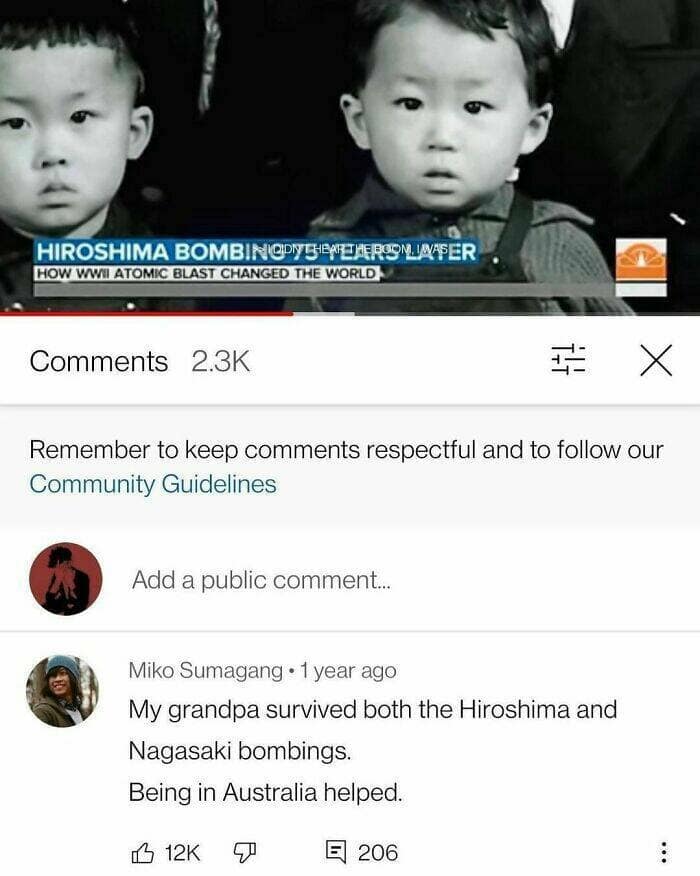The height and width of the screenshot is (876, 700).
Task: Tap the 12K likes count
Action: pos(182,853)
